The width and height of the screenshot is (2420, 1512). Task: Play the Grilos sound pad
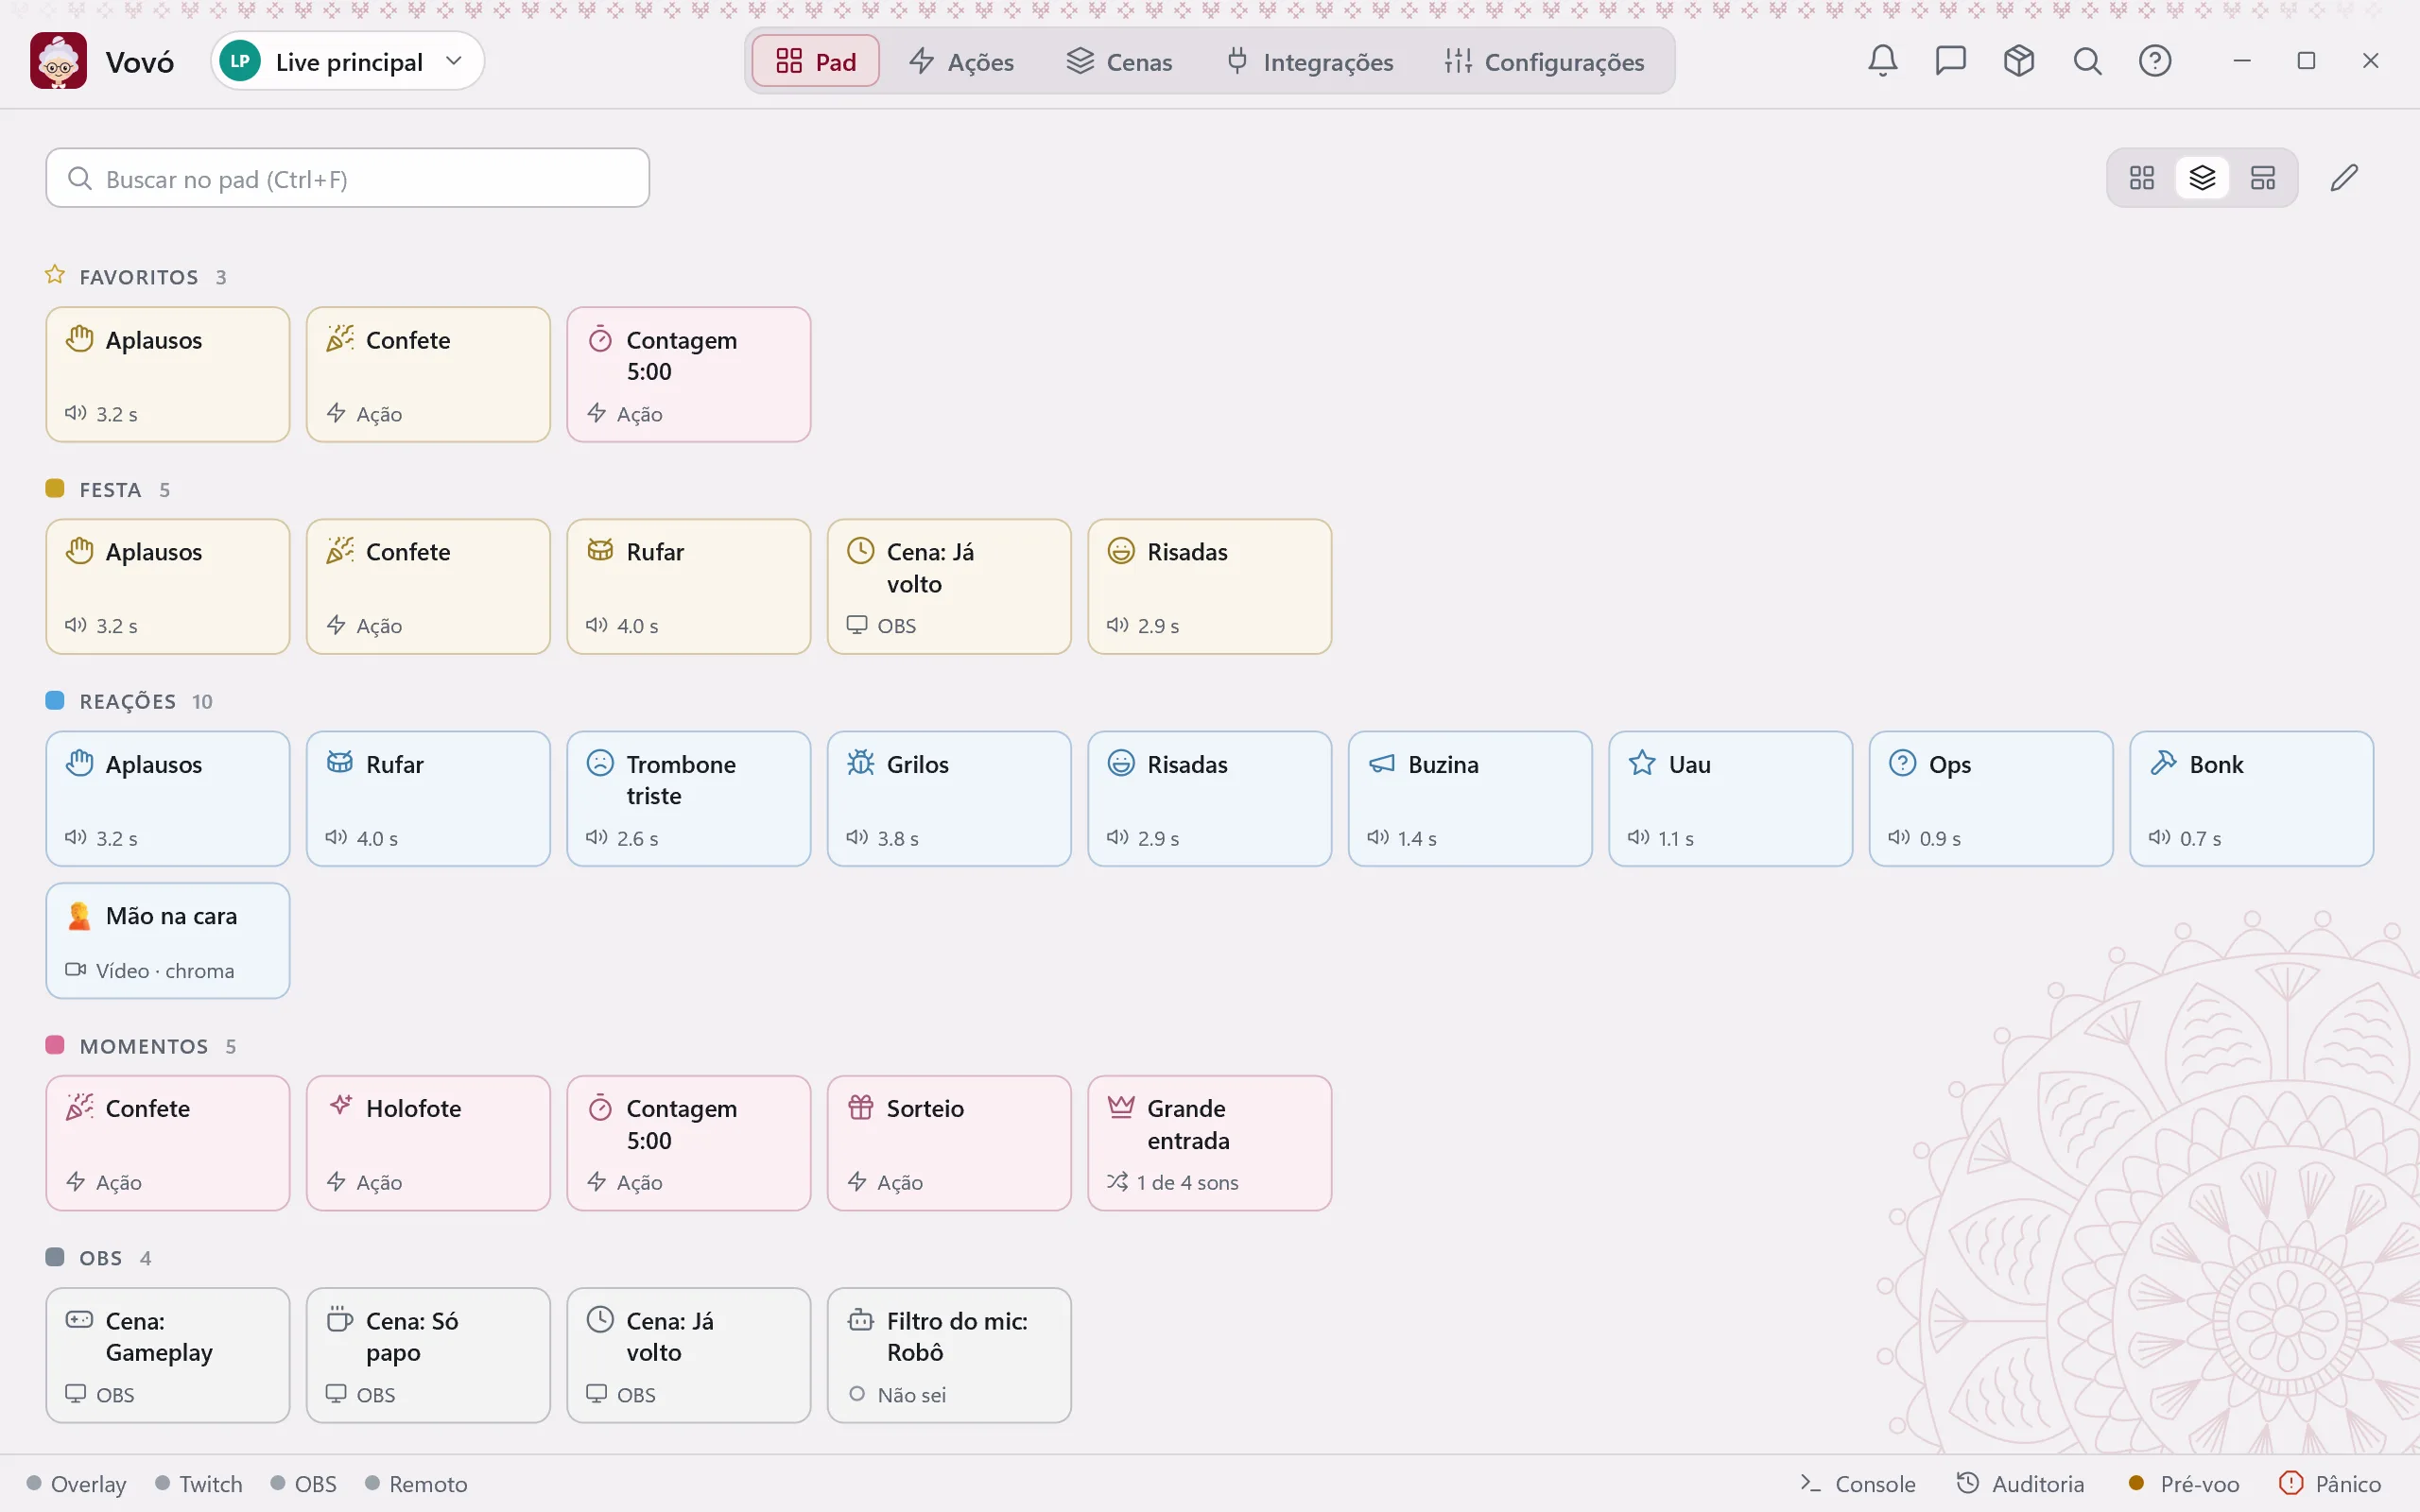949,799
